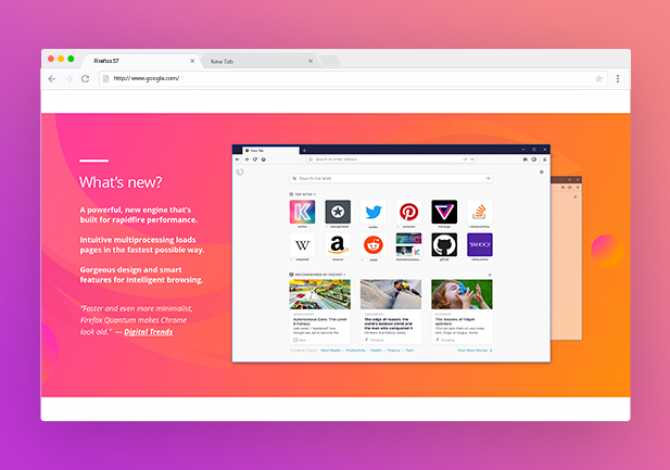Click small icon right of Pocket section header
The height and width of the screenshot is (470, 670).
[490, 275]
